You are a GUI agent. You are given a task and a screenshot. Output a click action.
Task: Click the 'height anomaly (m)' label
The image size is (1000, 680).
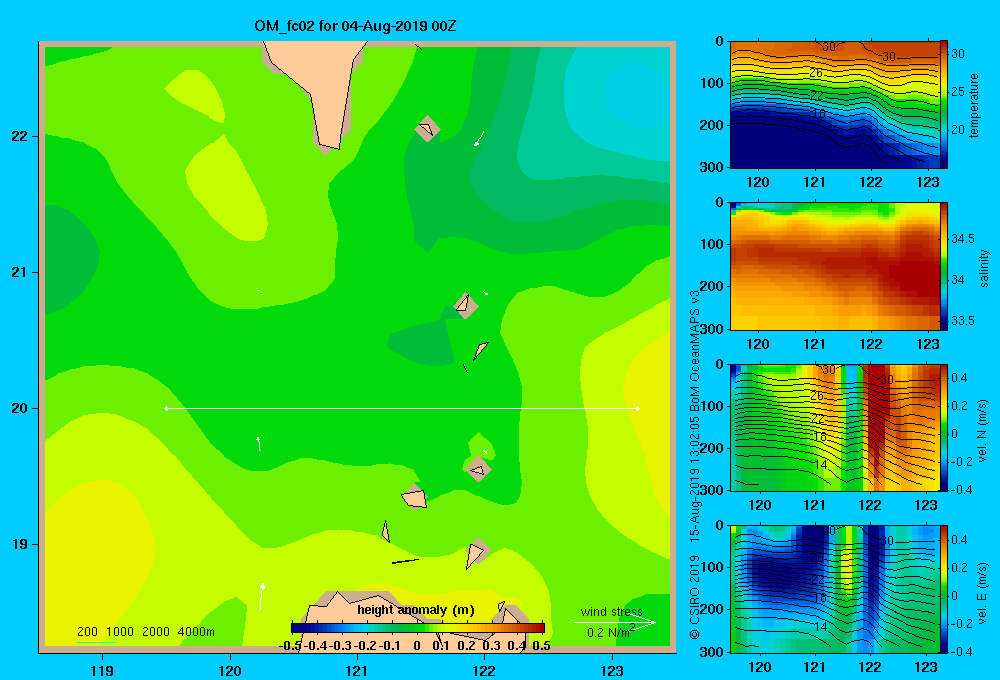tap(416, 610)
